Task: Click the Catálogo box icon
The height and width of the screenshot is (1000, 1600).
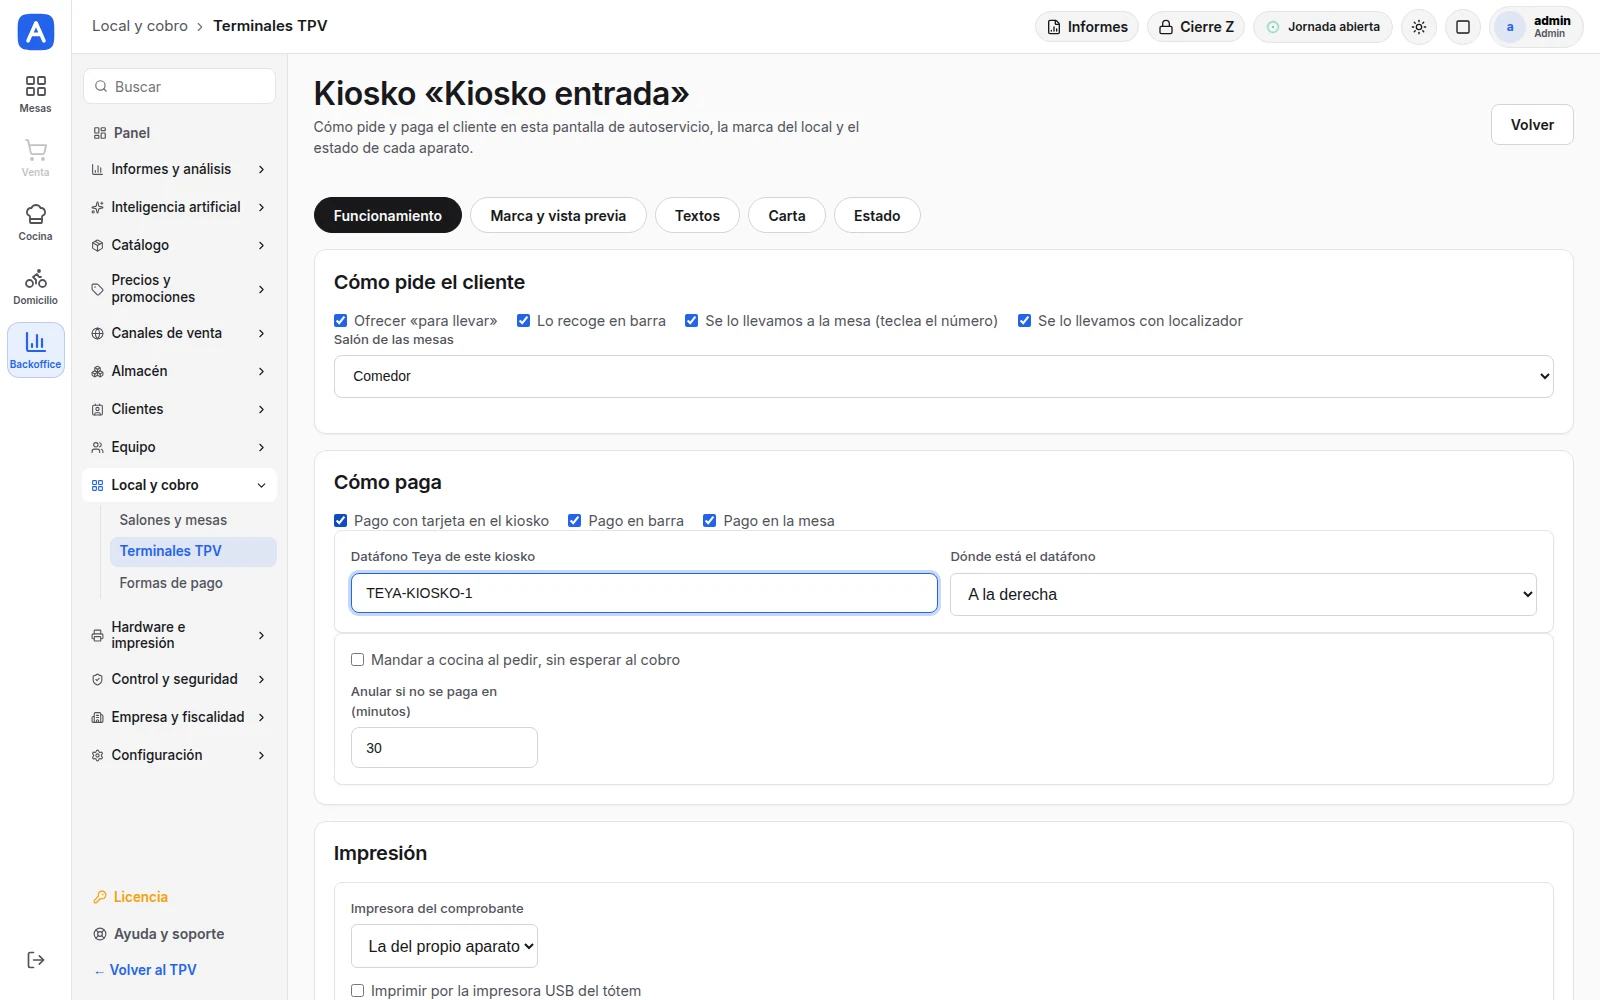Action: click(97, 246)
